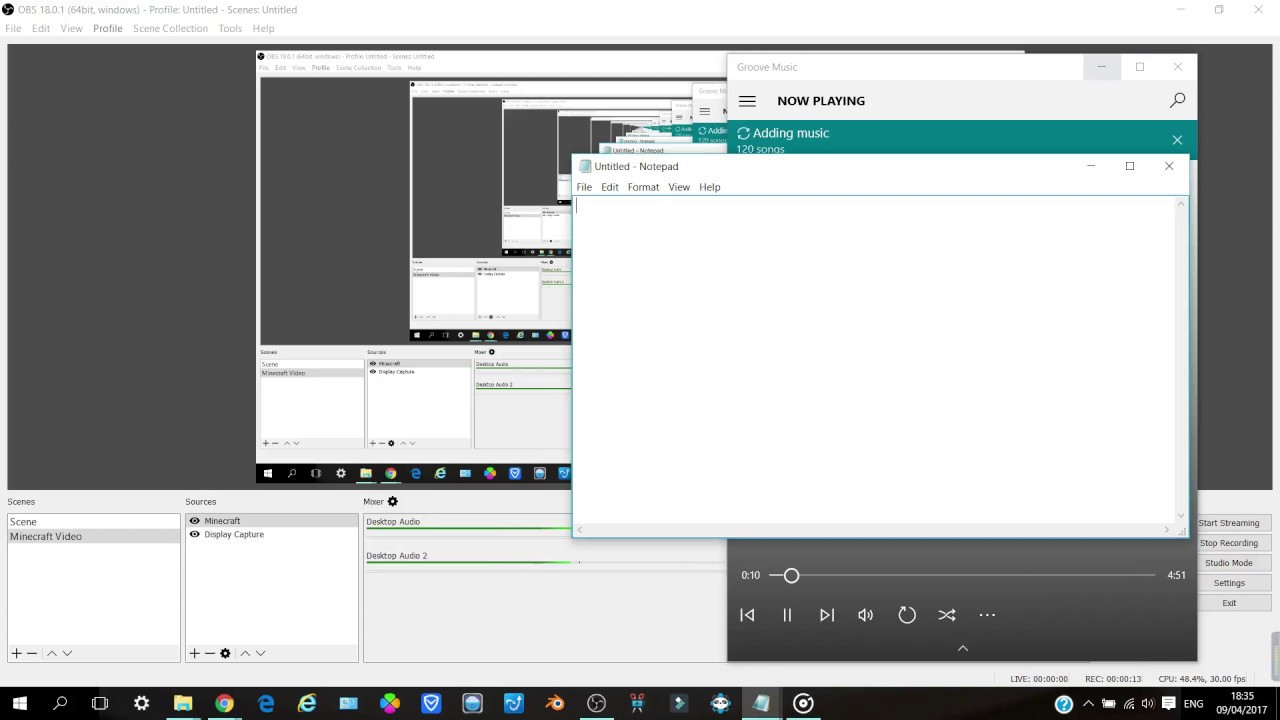
Task: Click the Notepad vertical scroll down arrow
Action: tap(1181, 516)
